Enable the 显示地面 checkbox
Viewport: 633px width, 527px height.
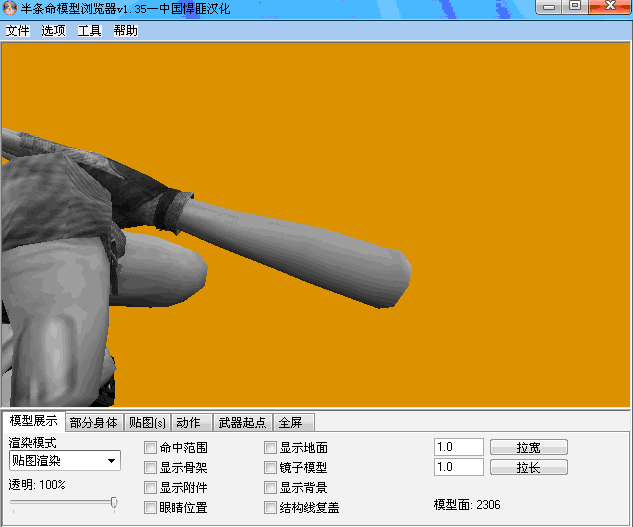pyautogui.click(x=270, y=448)
